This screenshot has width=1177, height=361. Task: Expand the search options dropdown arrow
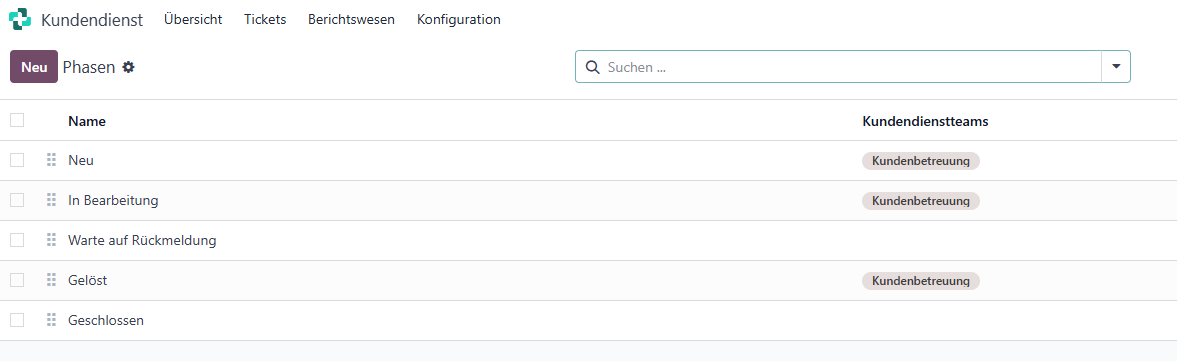[1115, 67]
